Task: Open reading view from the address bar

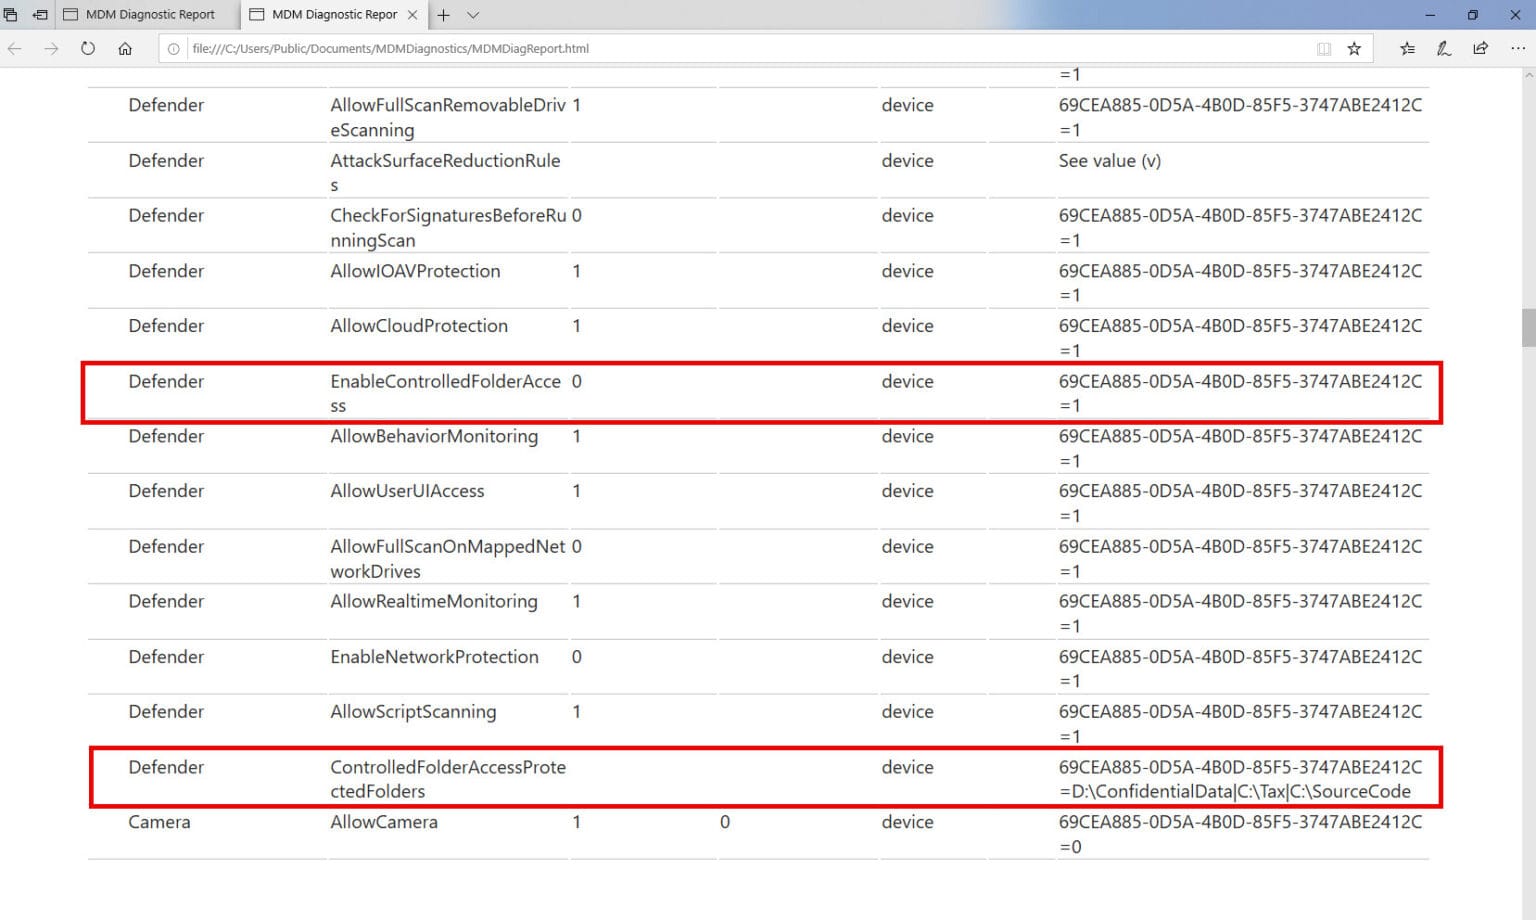Action: (1325, 48)
